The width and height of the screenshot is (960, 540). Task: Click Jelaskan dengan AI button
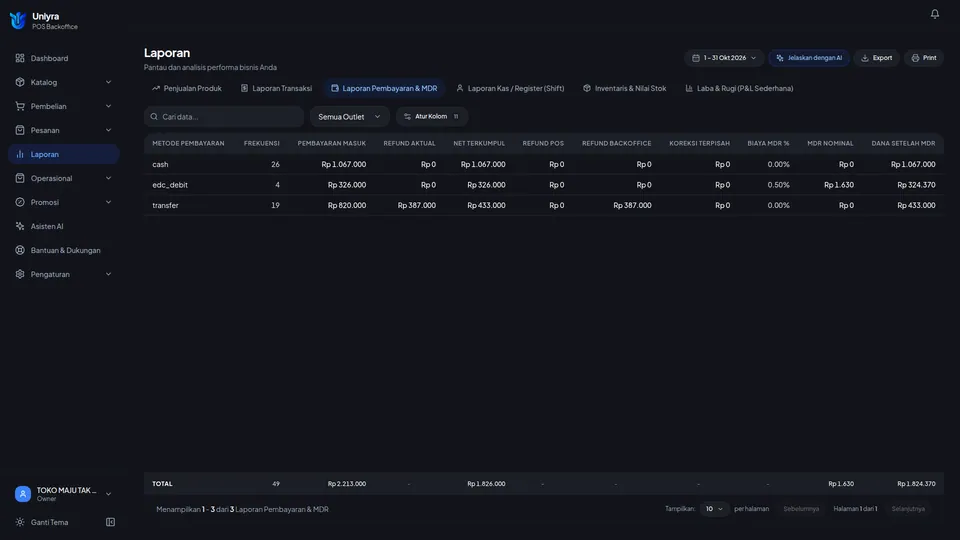809,58
